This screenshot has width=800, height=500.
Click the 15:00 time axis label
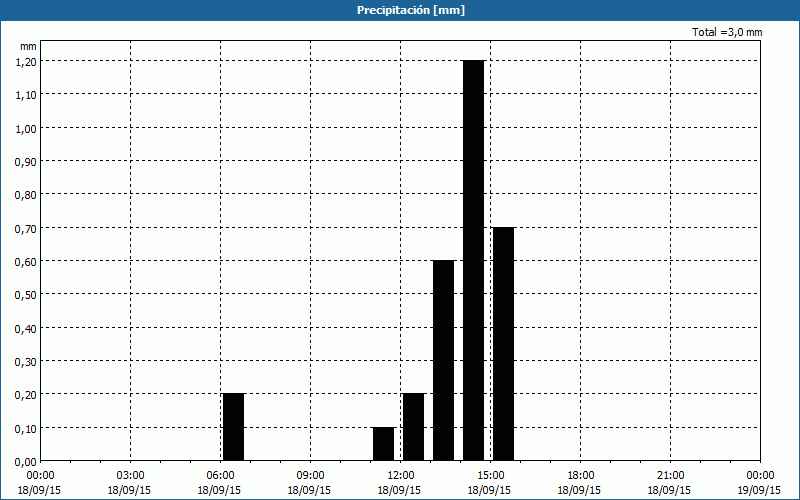[x=490, y=476]
